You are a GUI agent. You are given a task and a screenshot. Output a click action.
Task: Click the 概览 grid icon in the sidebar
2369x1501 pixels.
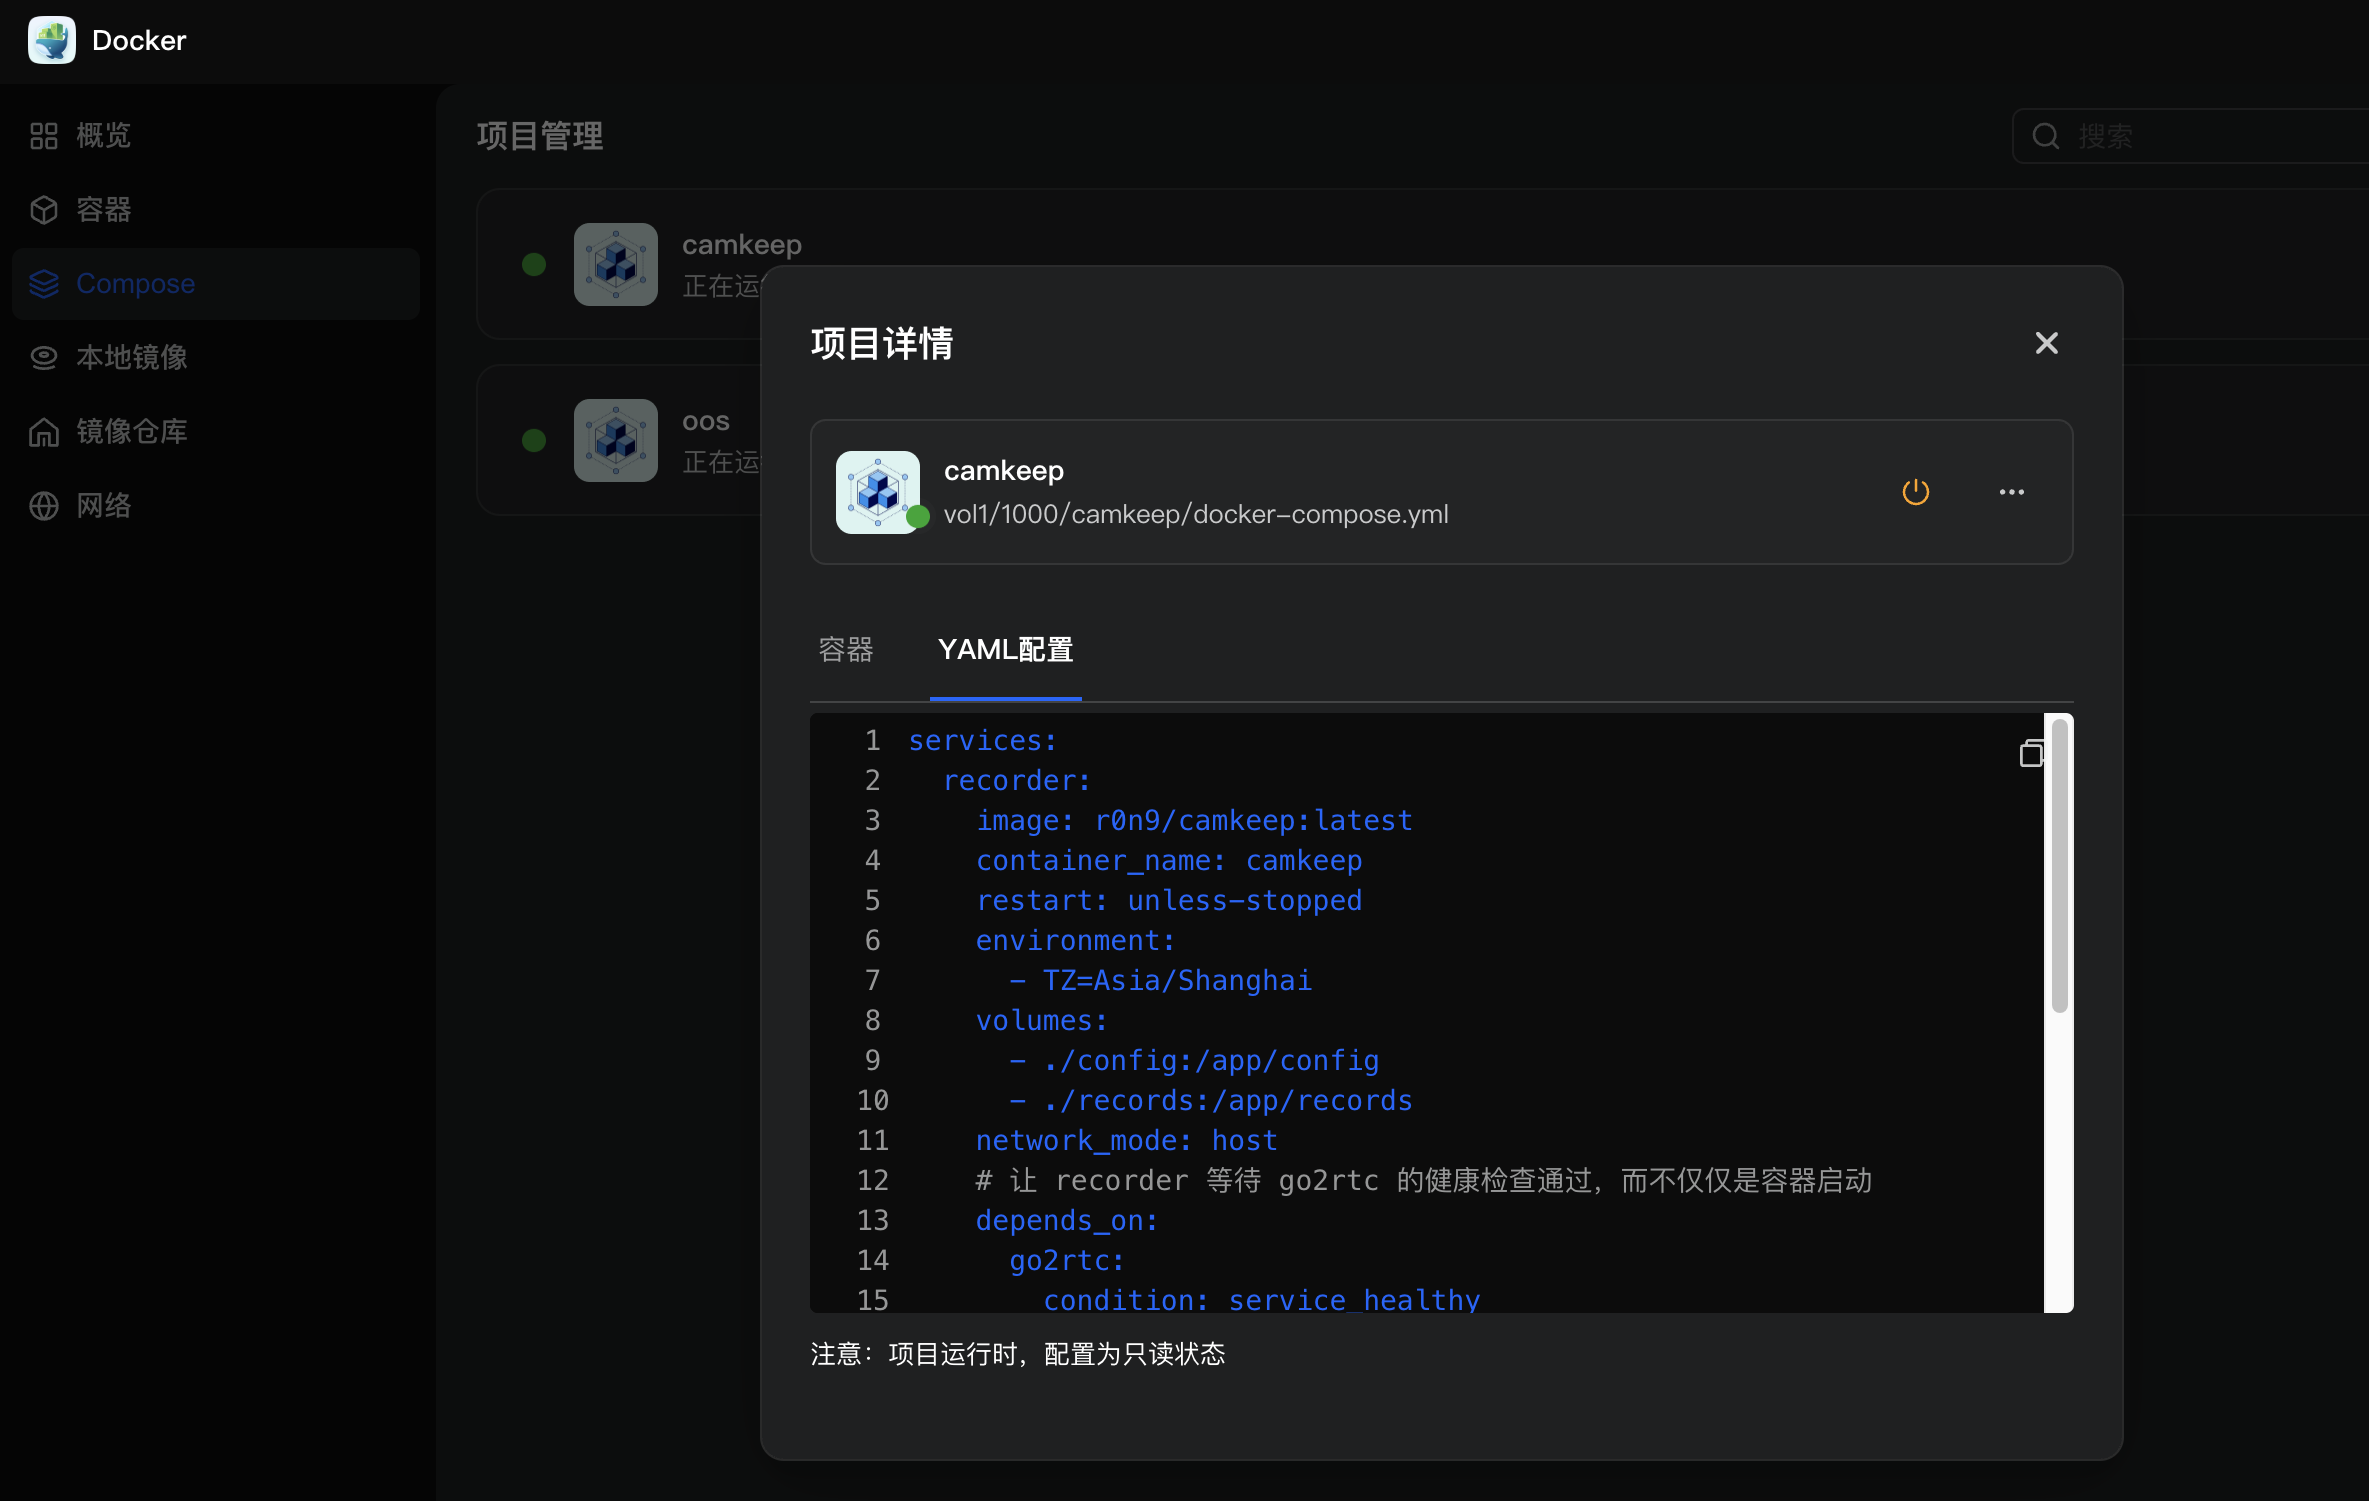pos(44,135)
